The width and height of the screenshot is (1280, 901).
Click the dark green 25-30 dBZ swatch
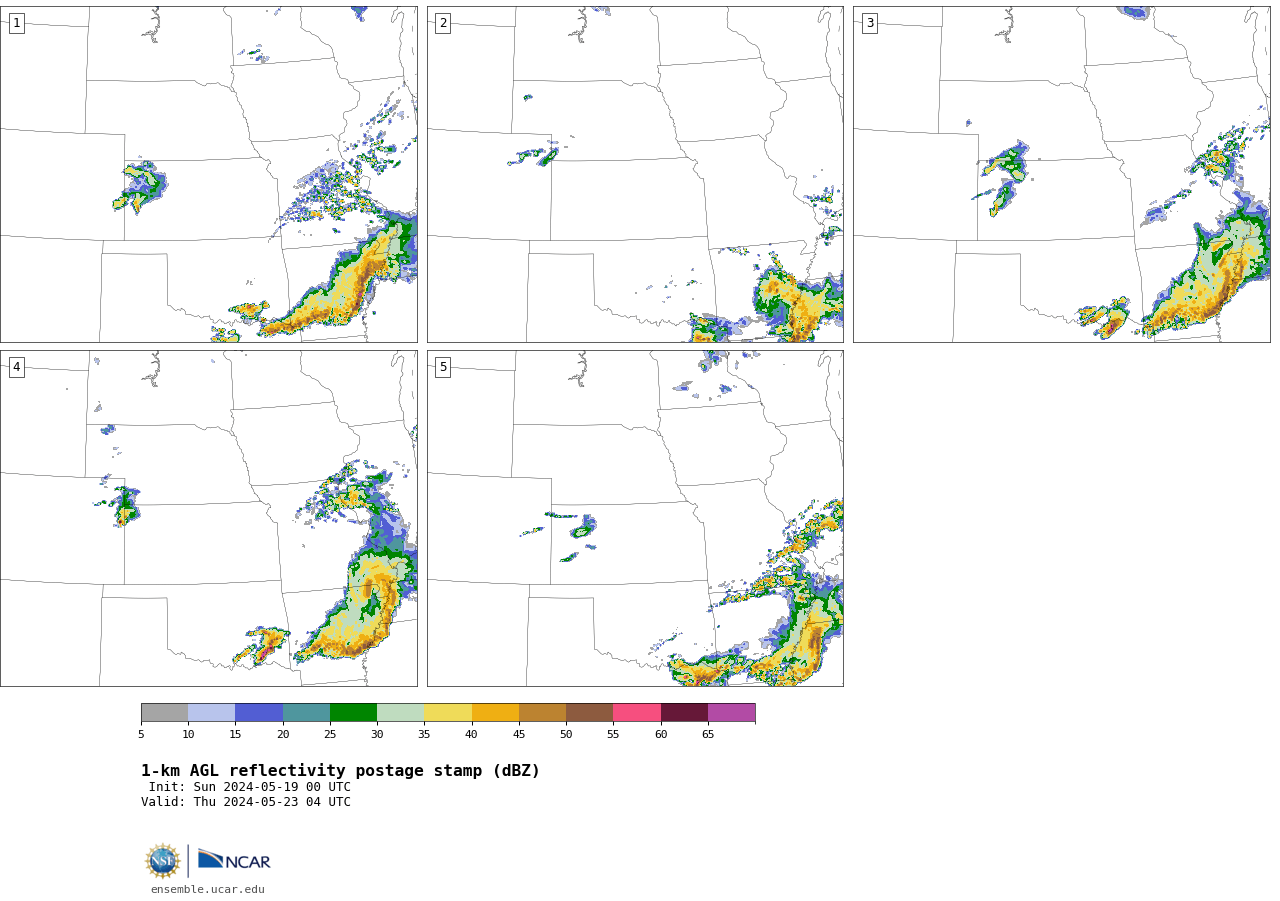pos(353,712)
